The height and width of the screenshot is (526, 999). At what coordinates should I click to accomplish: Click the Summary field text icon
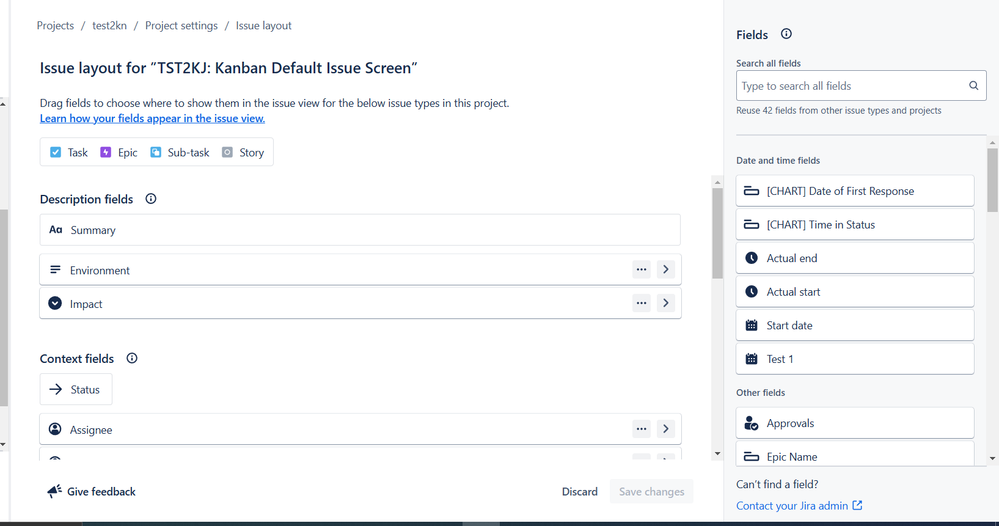56,230
